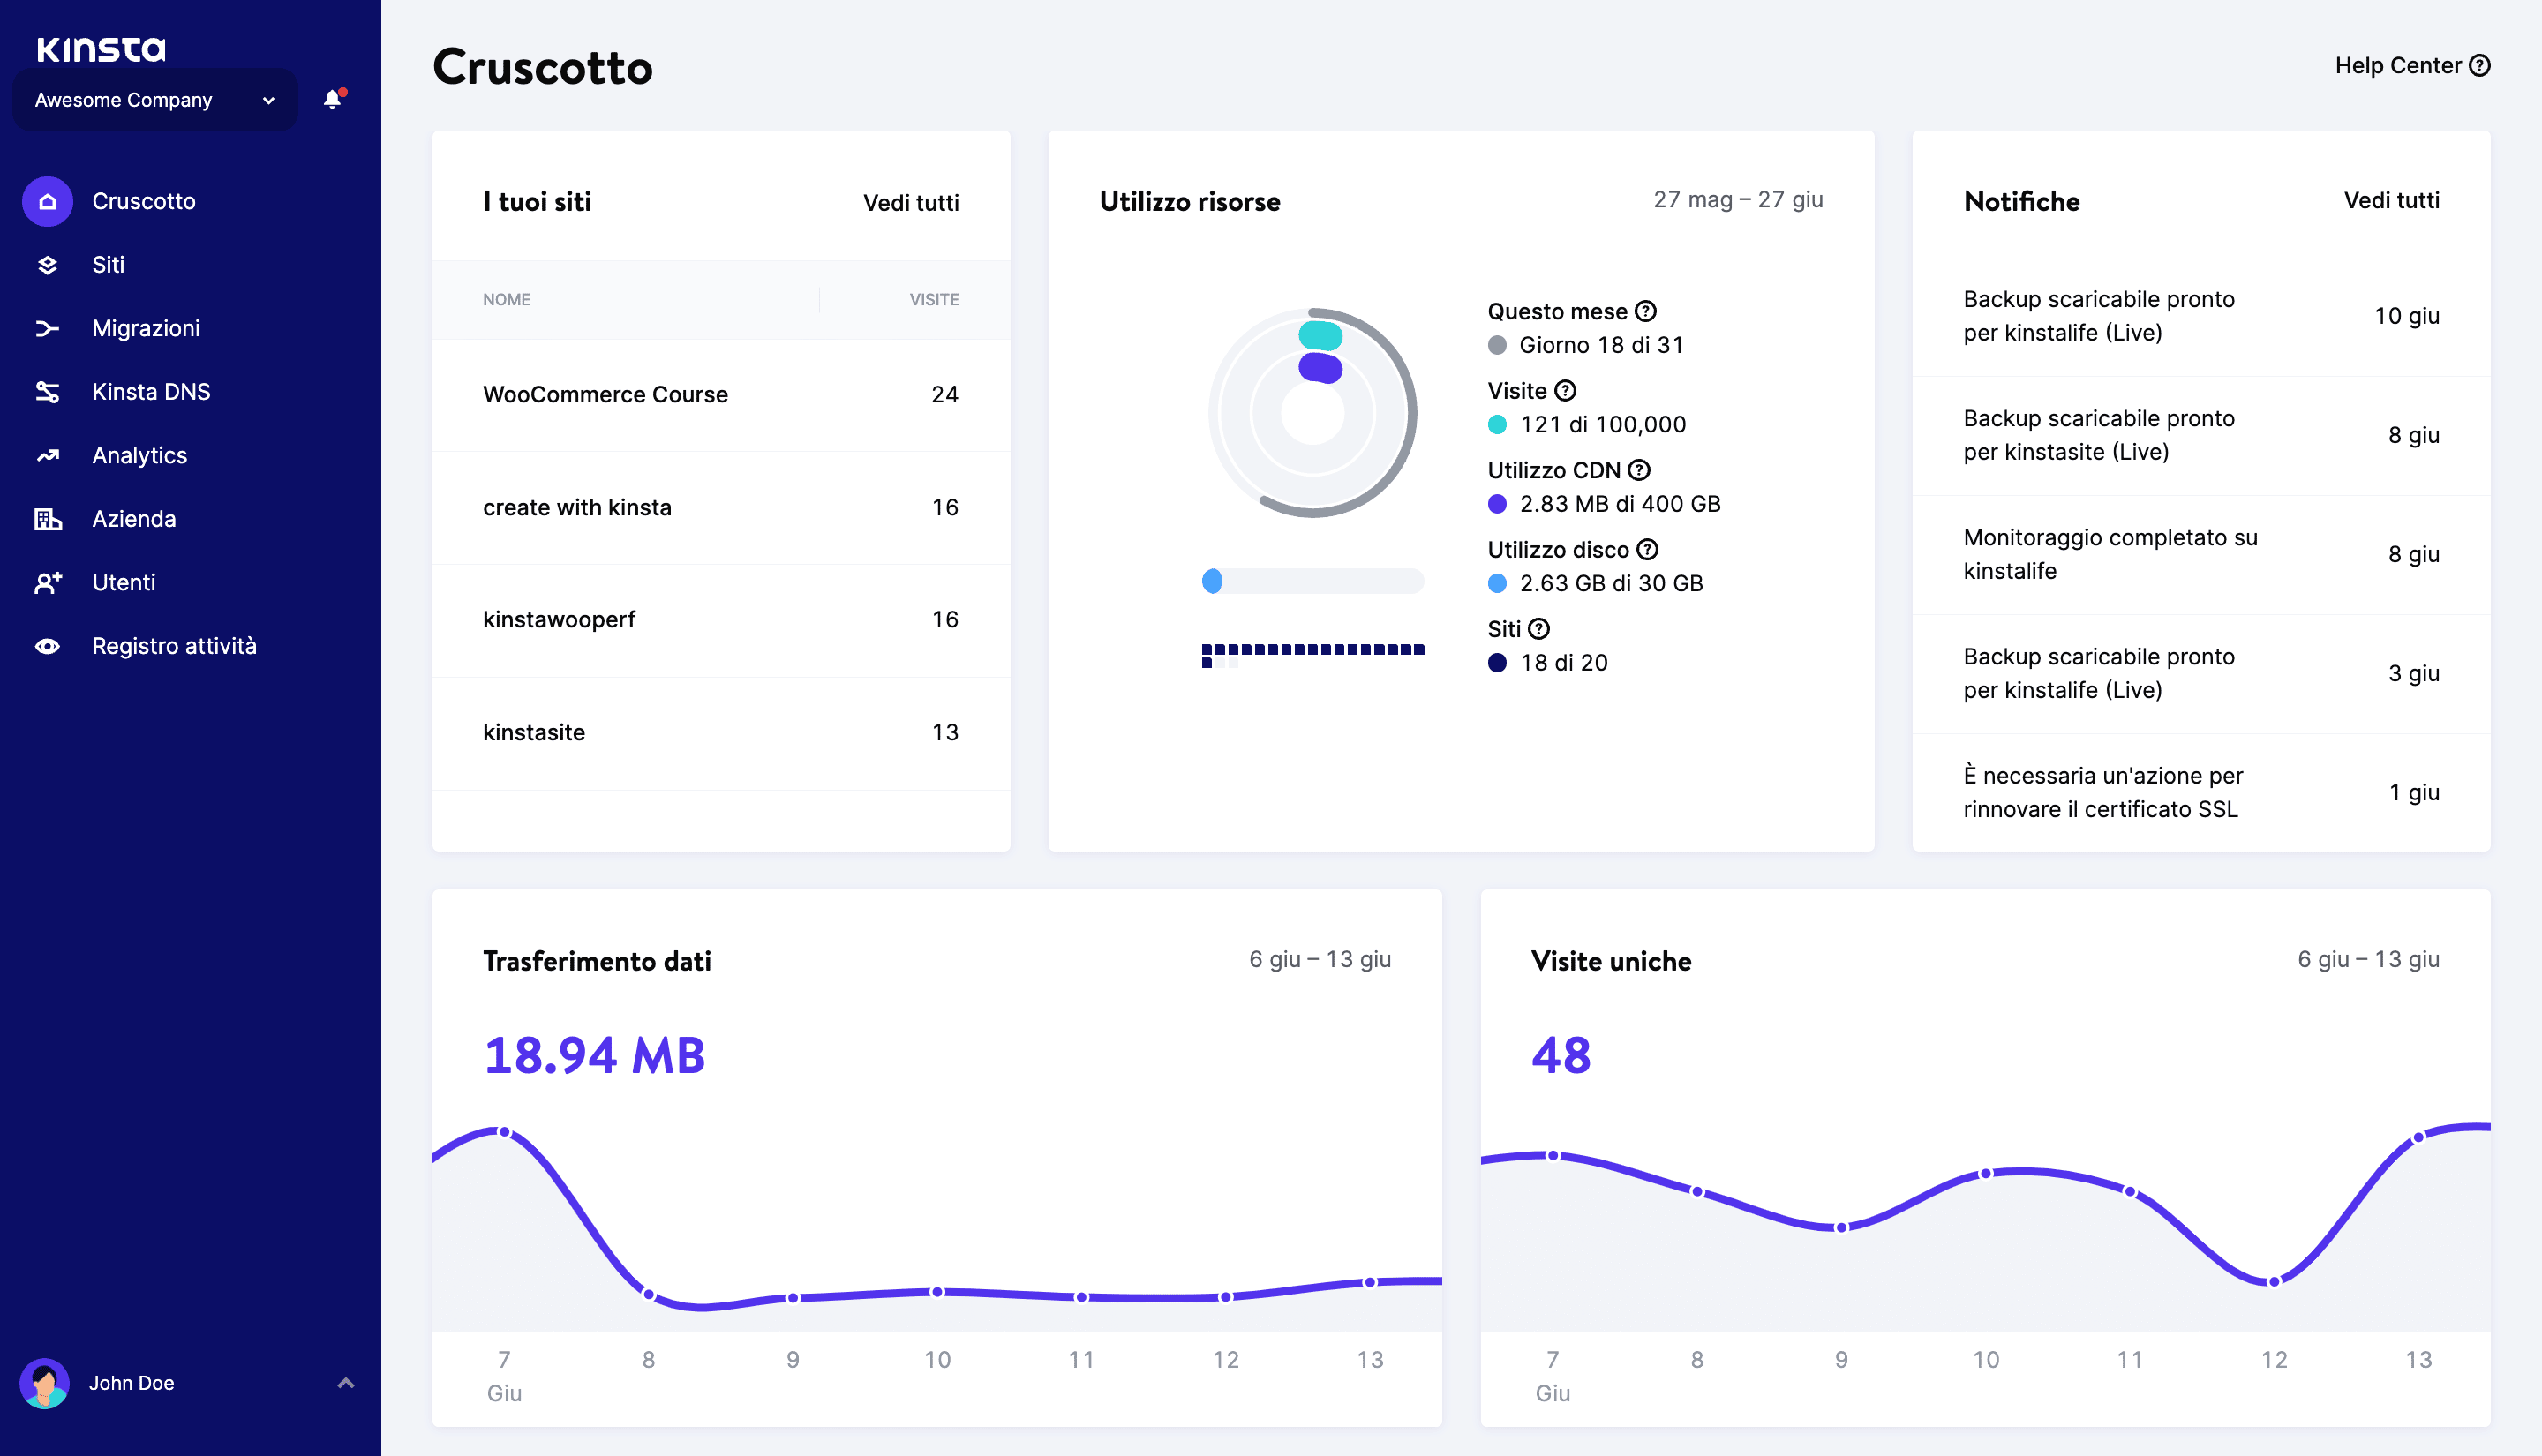Open the Kinsta logo home link
The width and height of the screenshot is (2542, 1456).
pos(99,47)
